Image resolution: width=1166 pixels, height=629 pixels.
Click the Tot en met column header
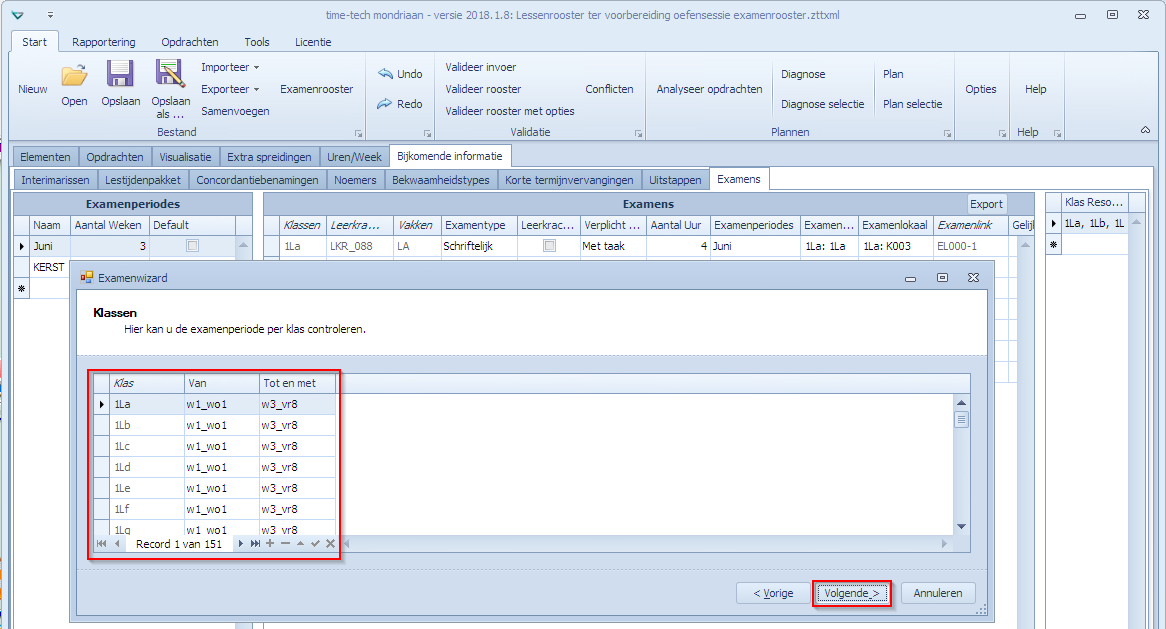tap(297, 383)
